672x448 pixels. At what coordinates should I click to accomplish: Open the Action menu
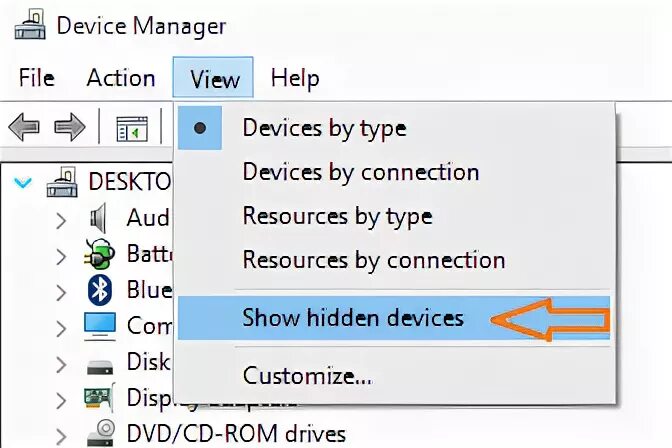(121, 78)
